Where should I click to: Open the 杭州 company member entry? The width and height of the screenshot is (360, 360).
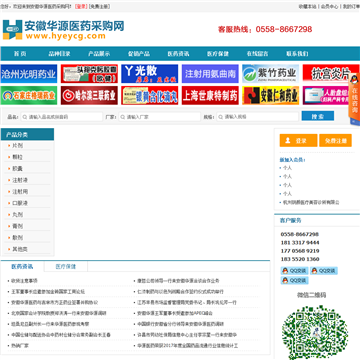[311, 202]
